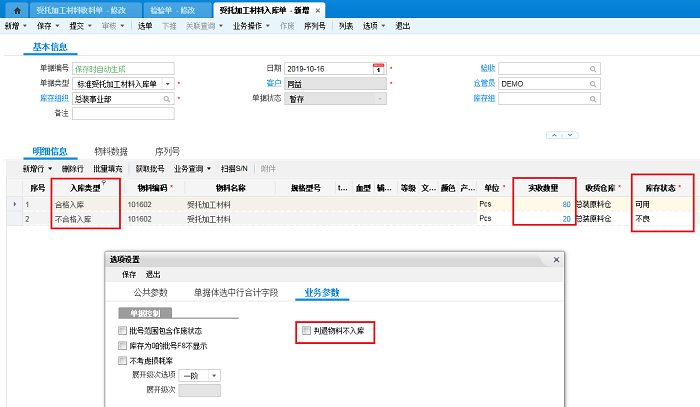Check 批号范围包含作废状态 option

click(123, 330)
